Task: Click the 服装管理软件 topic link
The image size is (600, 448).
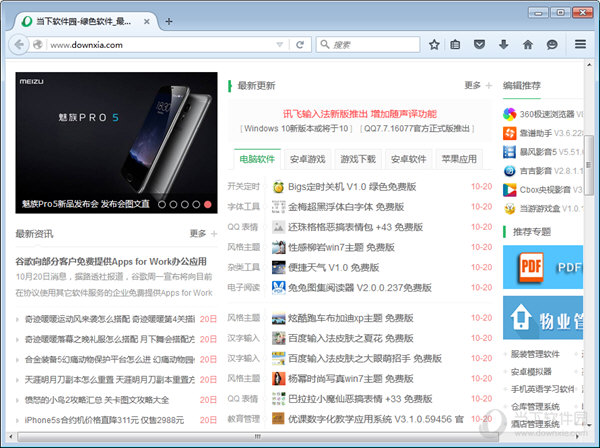Action: [535, 354]
